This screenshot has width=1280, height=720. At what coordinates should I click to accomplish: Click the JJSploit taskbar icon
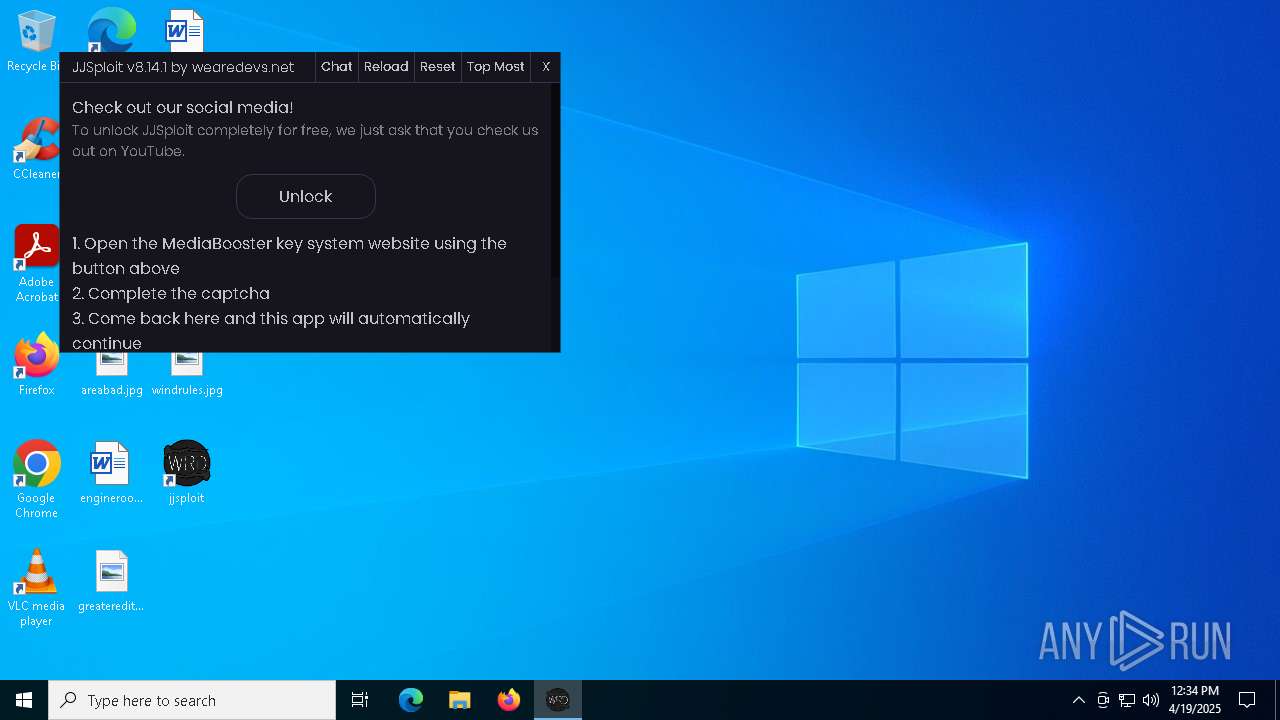coord(558,700)
